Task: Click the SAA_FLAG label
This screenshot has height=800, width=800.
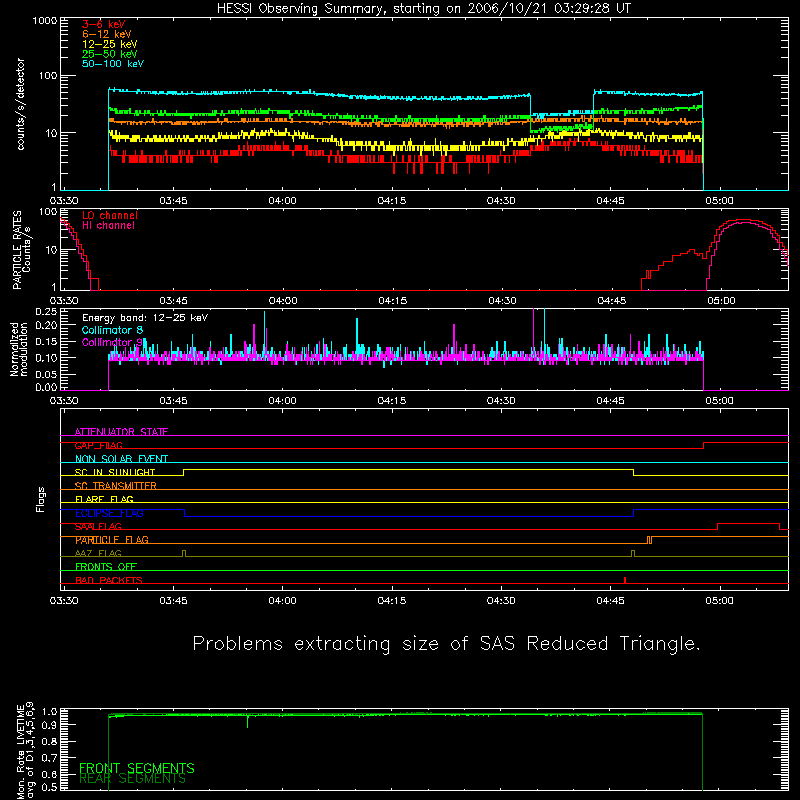Action: pos(98,527)
